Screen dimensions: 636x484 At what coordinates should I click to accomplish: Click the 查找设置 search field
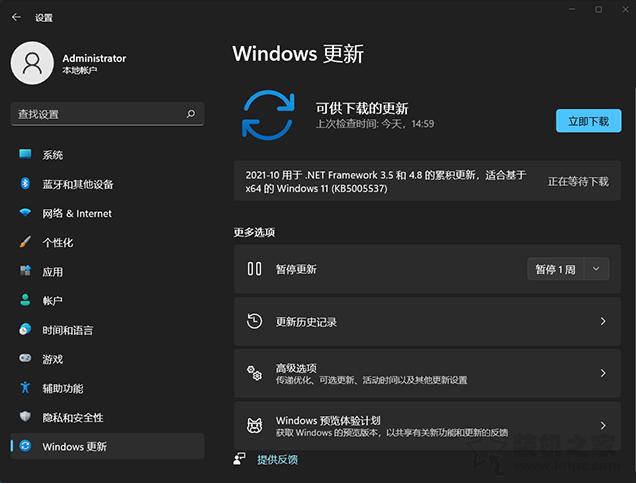coord(107,114)
